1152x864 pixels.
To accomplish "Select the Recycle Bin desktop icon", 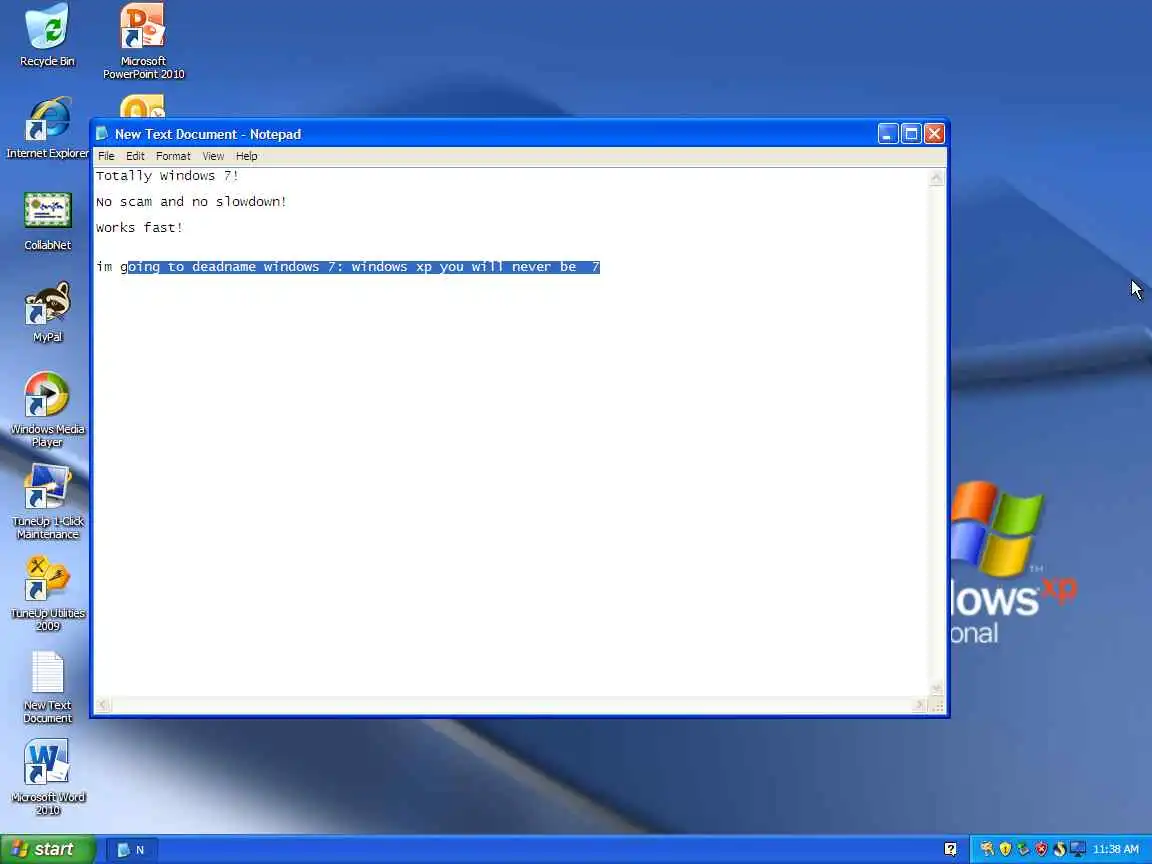I will tap(47, 35).
